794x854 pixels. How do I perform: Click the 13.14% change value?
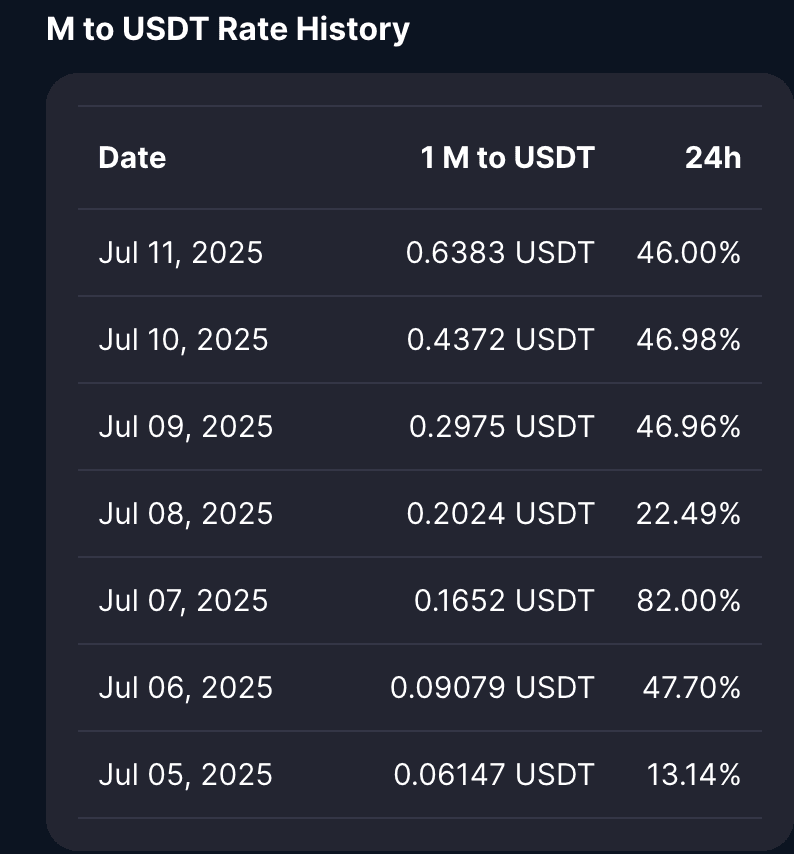click(x=692, y=775)
